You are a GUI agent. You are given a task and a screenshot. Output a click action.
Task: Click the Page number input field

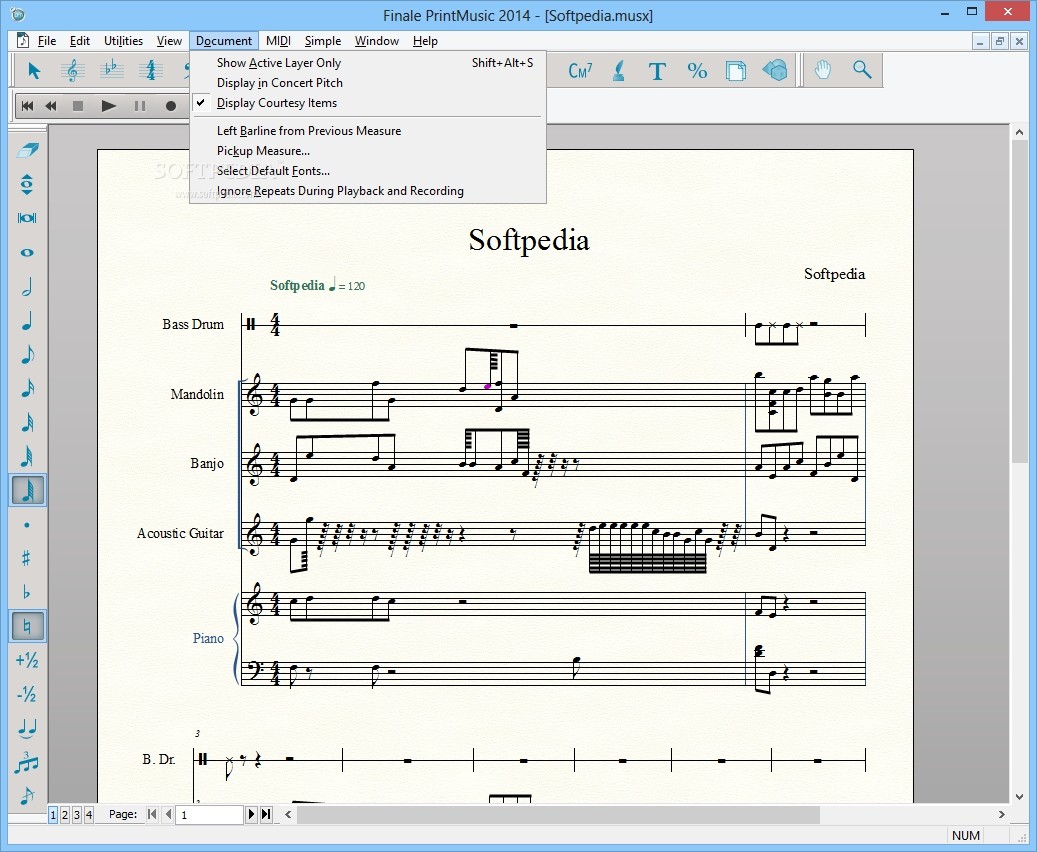tap(210, 815)
